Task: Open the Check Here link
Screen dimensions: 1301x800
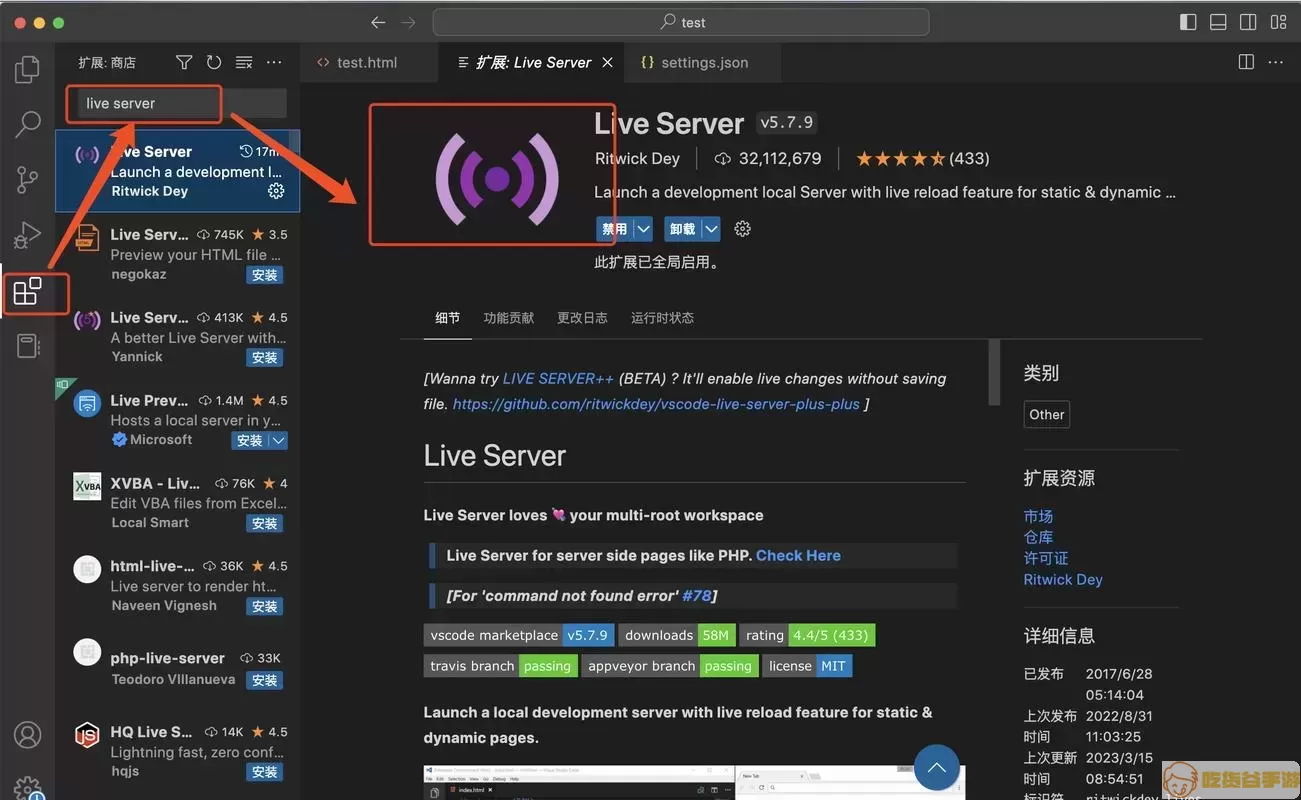Action: pyautogui.click(x=798, y=556)
